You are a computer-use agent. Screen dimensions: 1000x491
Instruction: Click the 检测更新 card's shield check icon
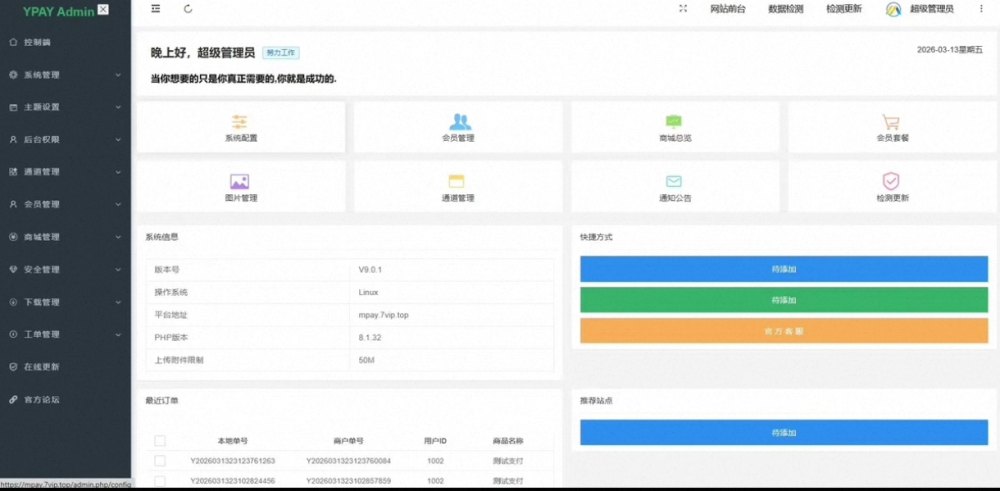click(891, 182)
